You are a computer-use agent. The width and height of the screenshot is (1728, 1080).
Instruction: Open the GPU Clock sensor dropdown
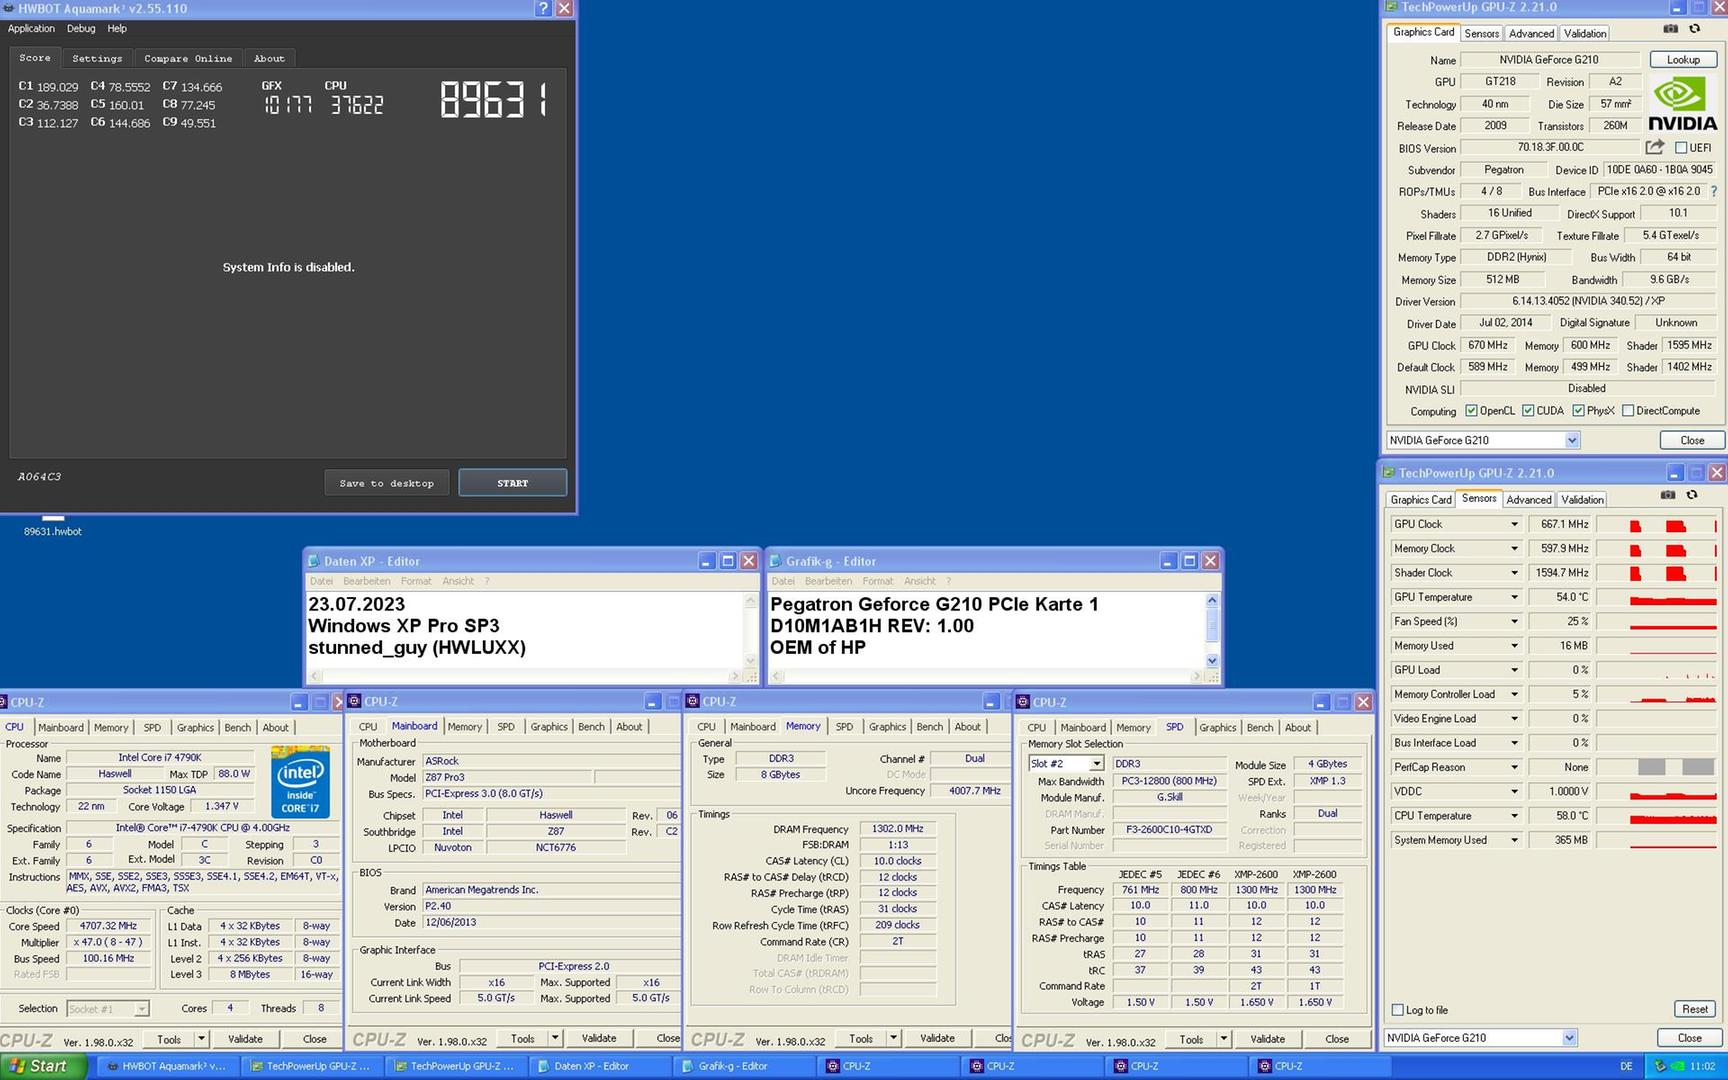(x=1514, y=524)
